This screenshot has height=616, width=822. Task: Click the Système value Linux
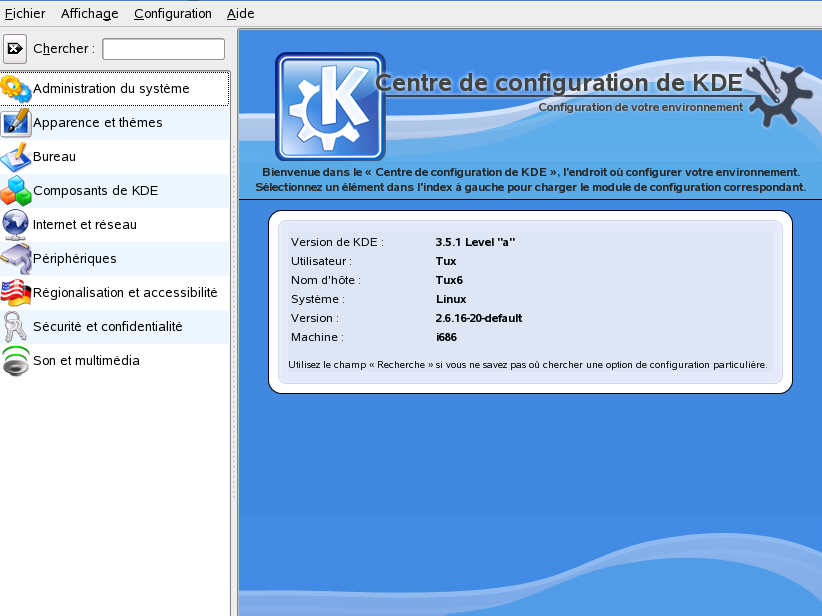(x=451, y=299)
